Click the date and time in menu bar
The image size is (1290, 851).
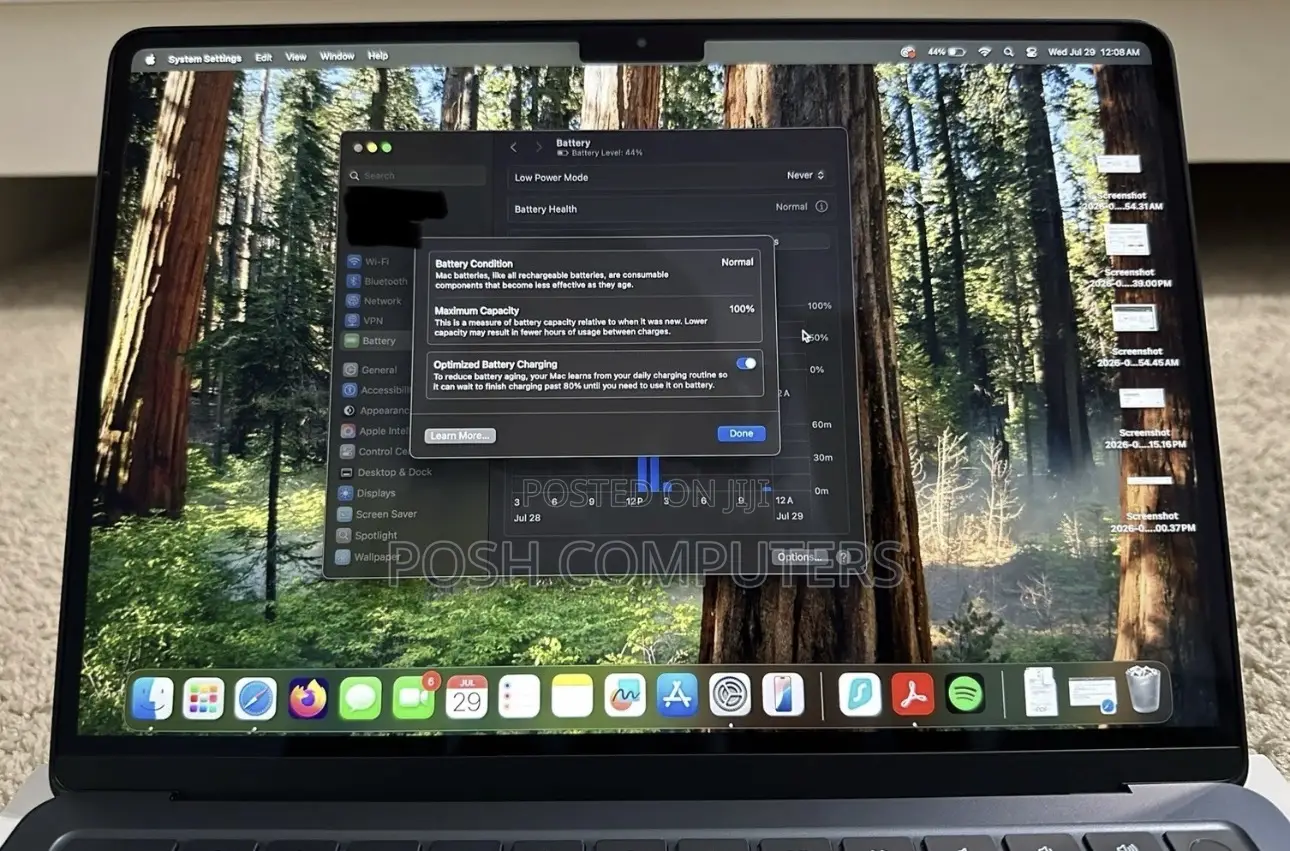click(1094, 52)
